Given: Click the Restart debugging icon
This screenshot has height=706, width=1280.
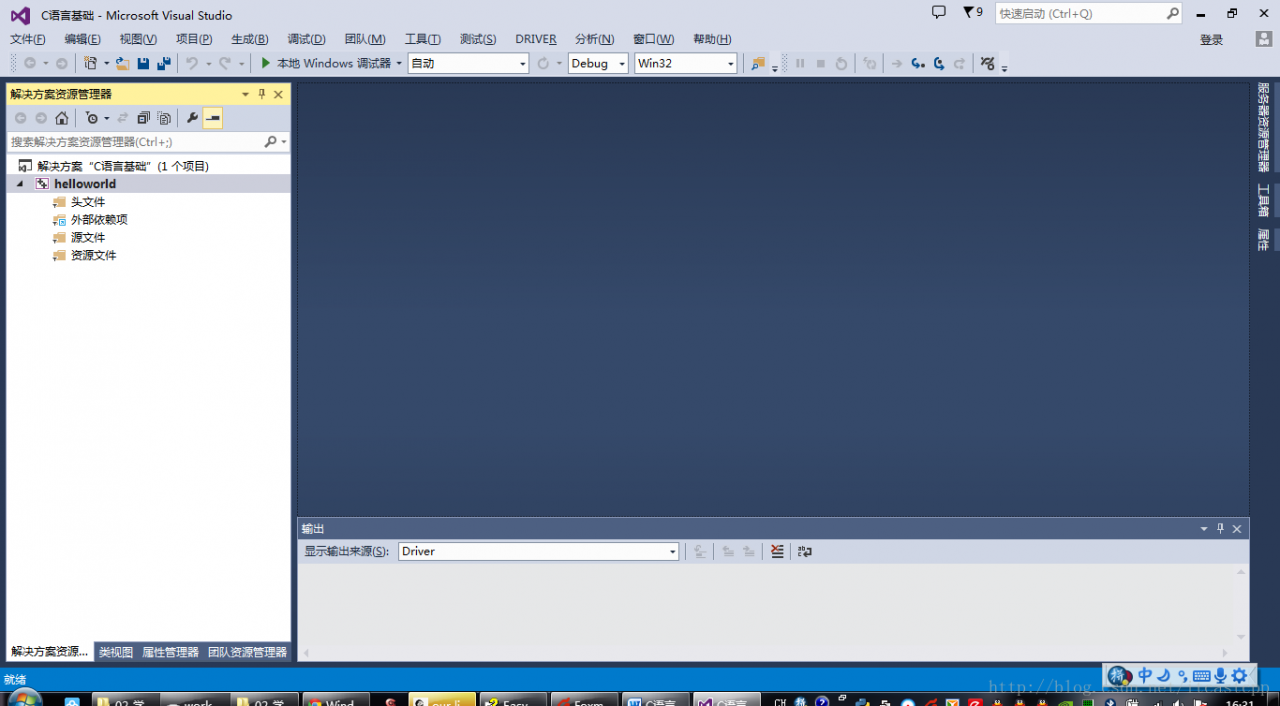Looking at the screenshot, I should pyautogui.click(x=841, y=63).
